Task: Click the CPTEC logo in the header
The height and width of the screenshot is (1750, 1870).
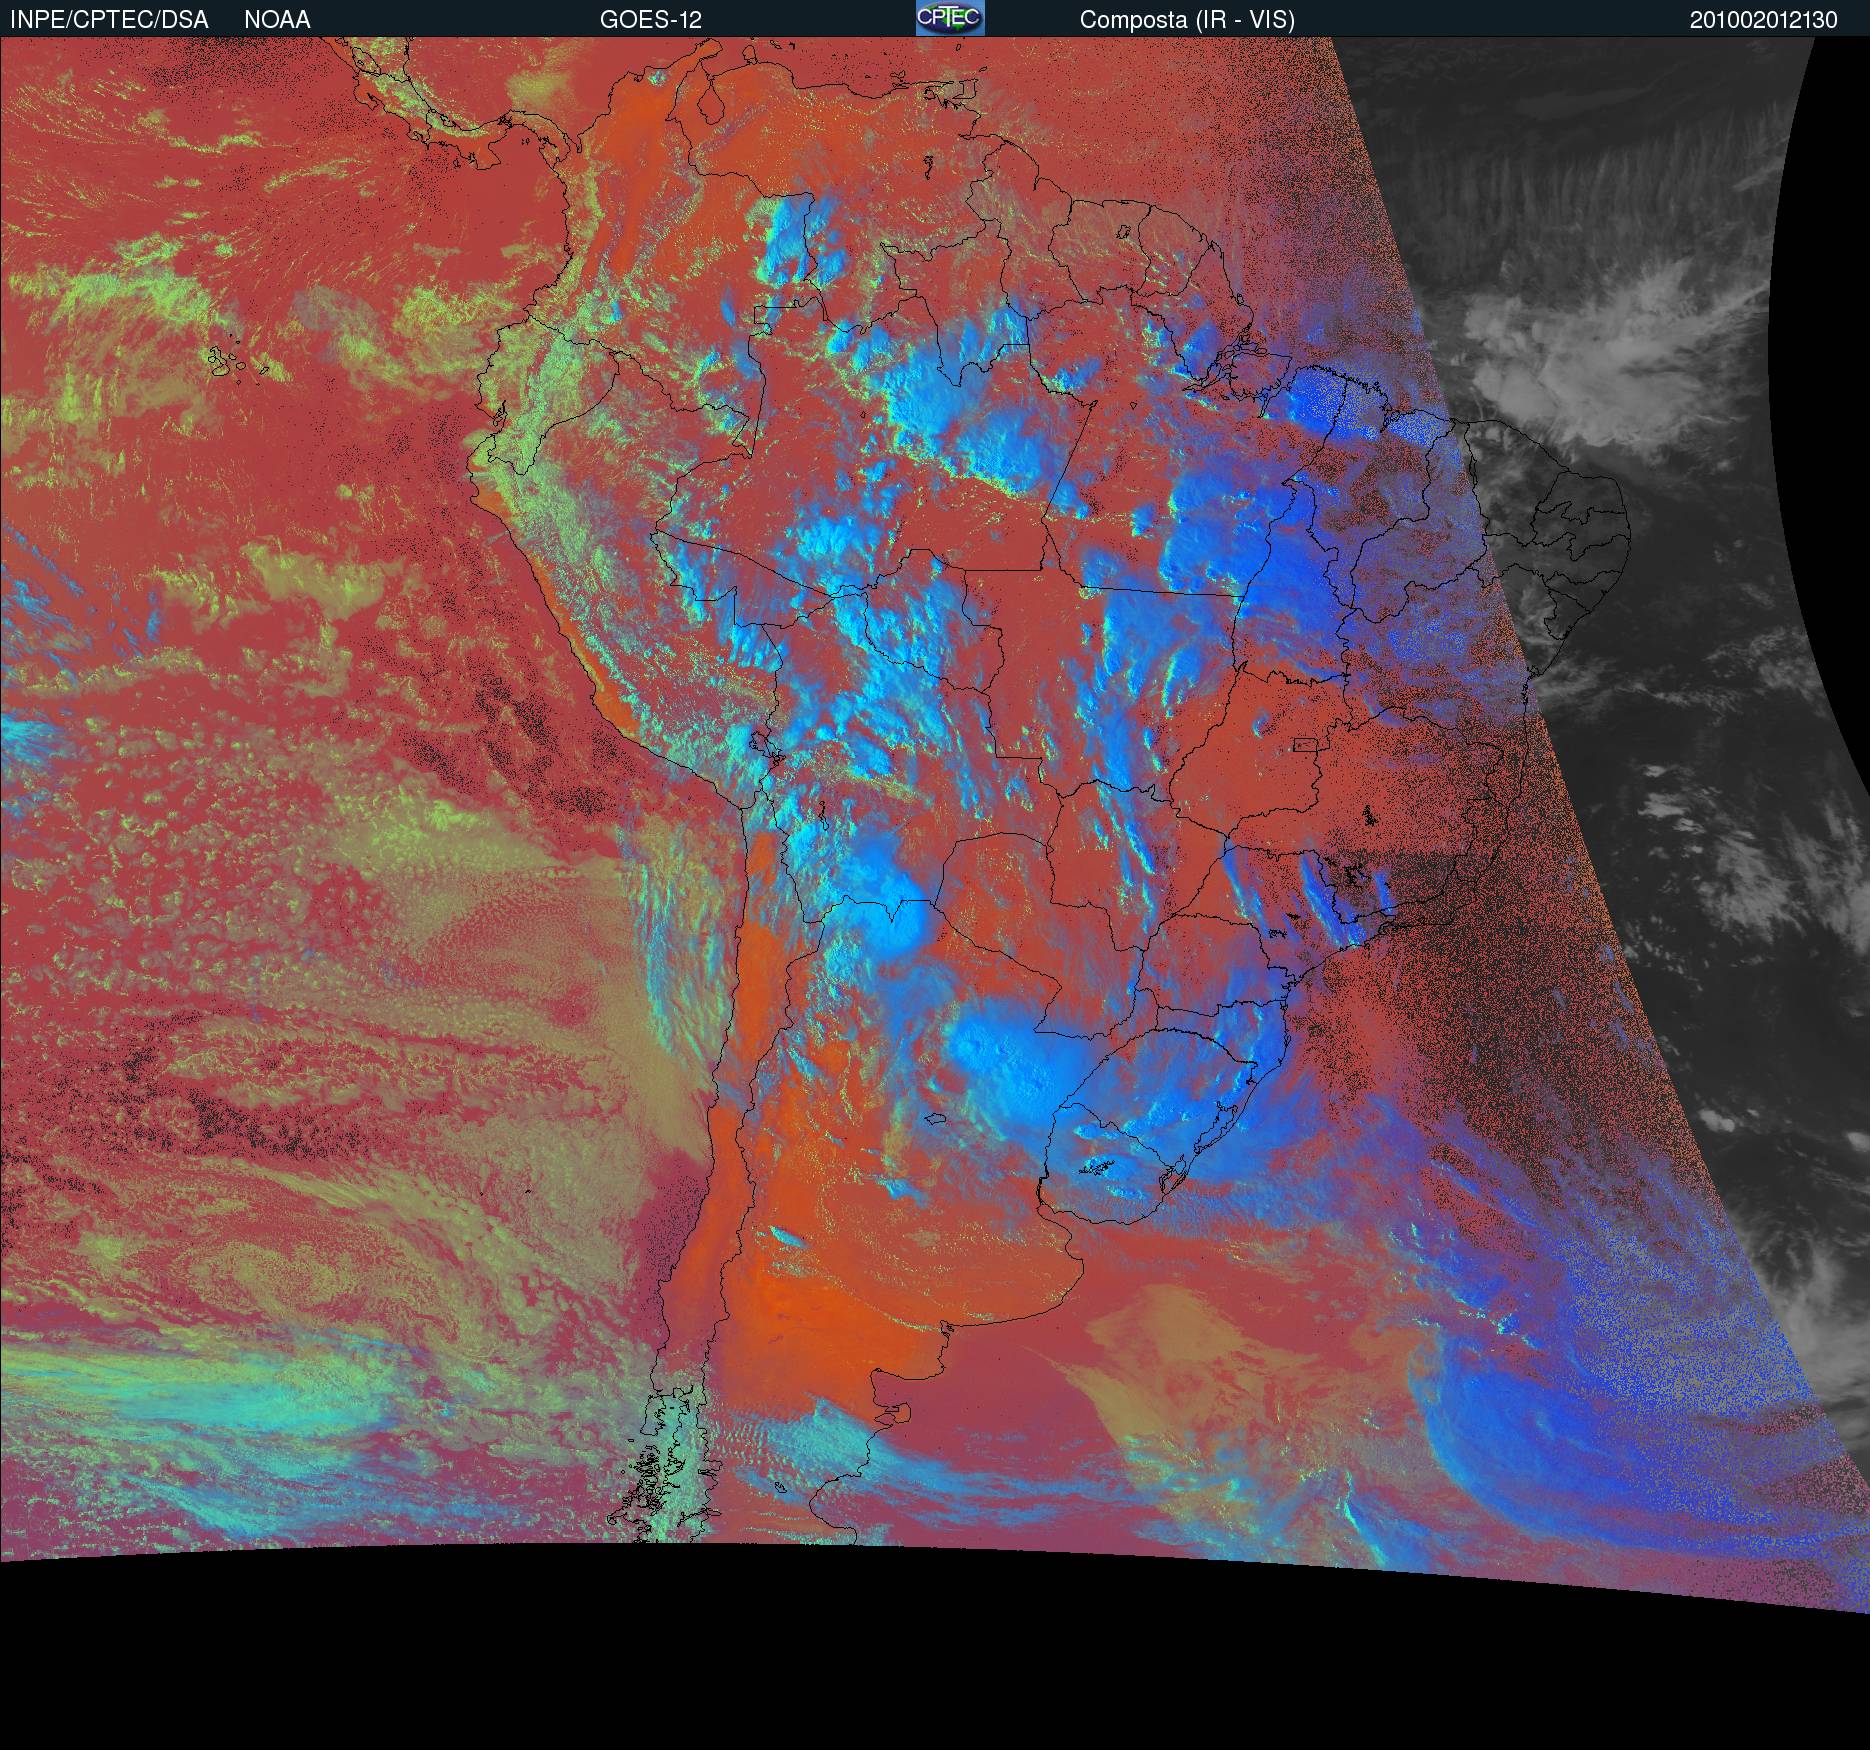Action: (950, 18)
